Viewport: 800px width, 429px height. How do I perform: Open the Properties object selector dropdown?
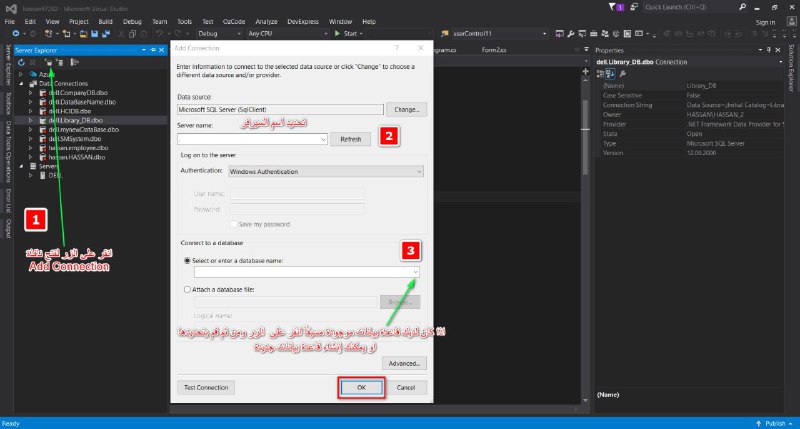(780, 62)
